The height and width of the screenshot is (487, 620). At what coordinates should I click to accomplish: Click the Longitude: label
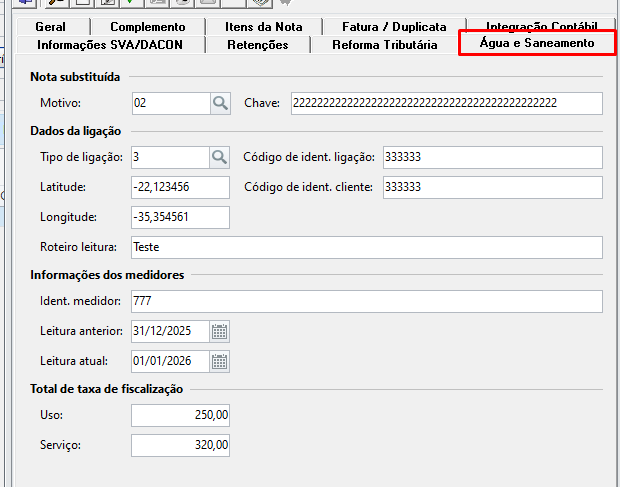pos(68,217)
